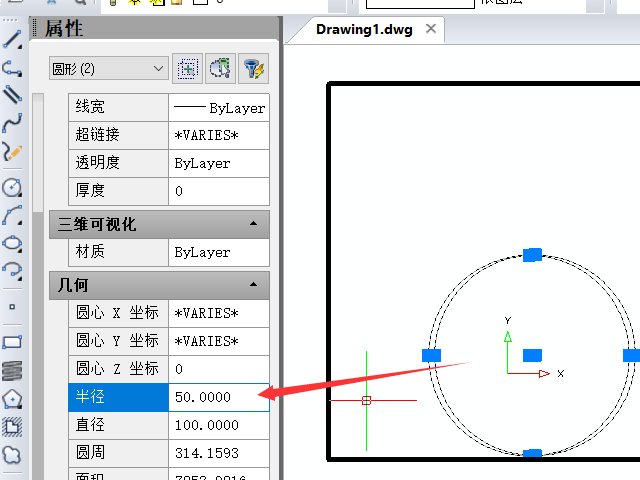Select the freehand sketch pencil tool

click(x=12, y=151)
